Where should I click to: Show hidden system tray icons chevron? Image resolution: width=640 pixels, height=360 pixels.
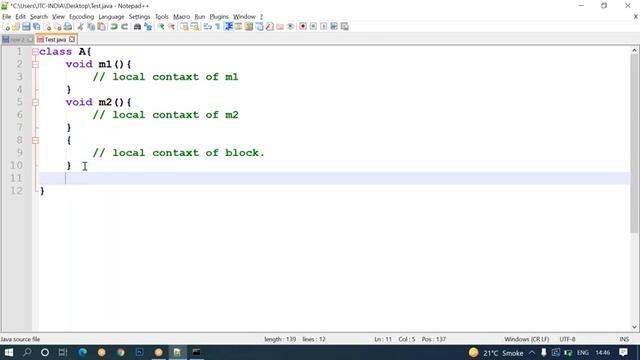click(x=532, y=353)
